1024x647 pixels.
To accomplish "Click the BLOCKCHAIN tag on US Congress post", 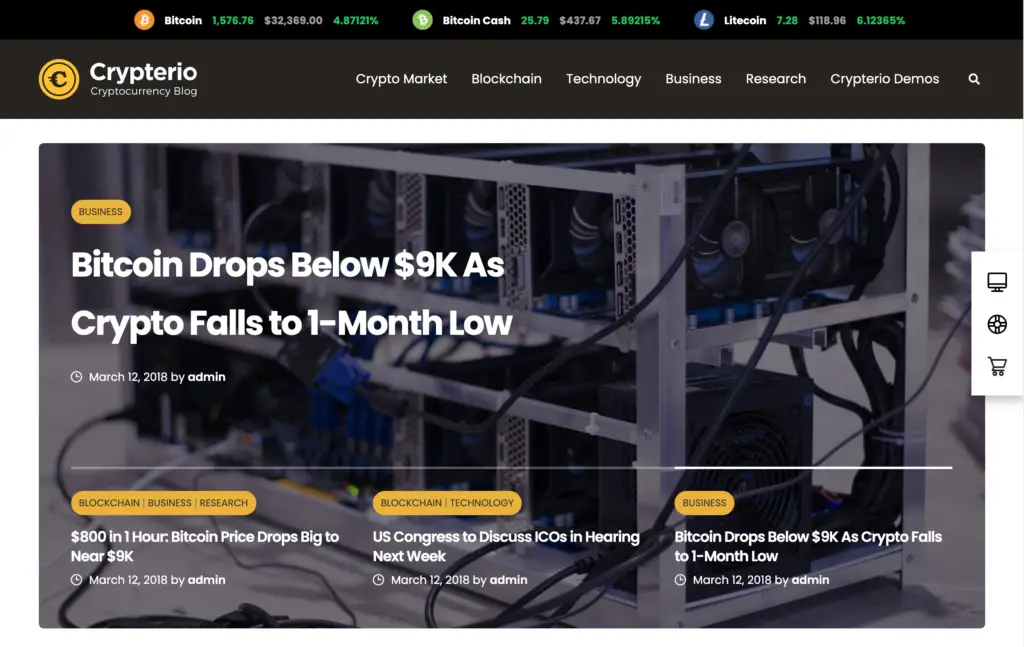I will click(411, 503).
